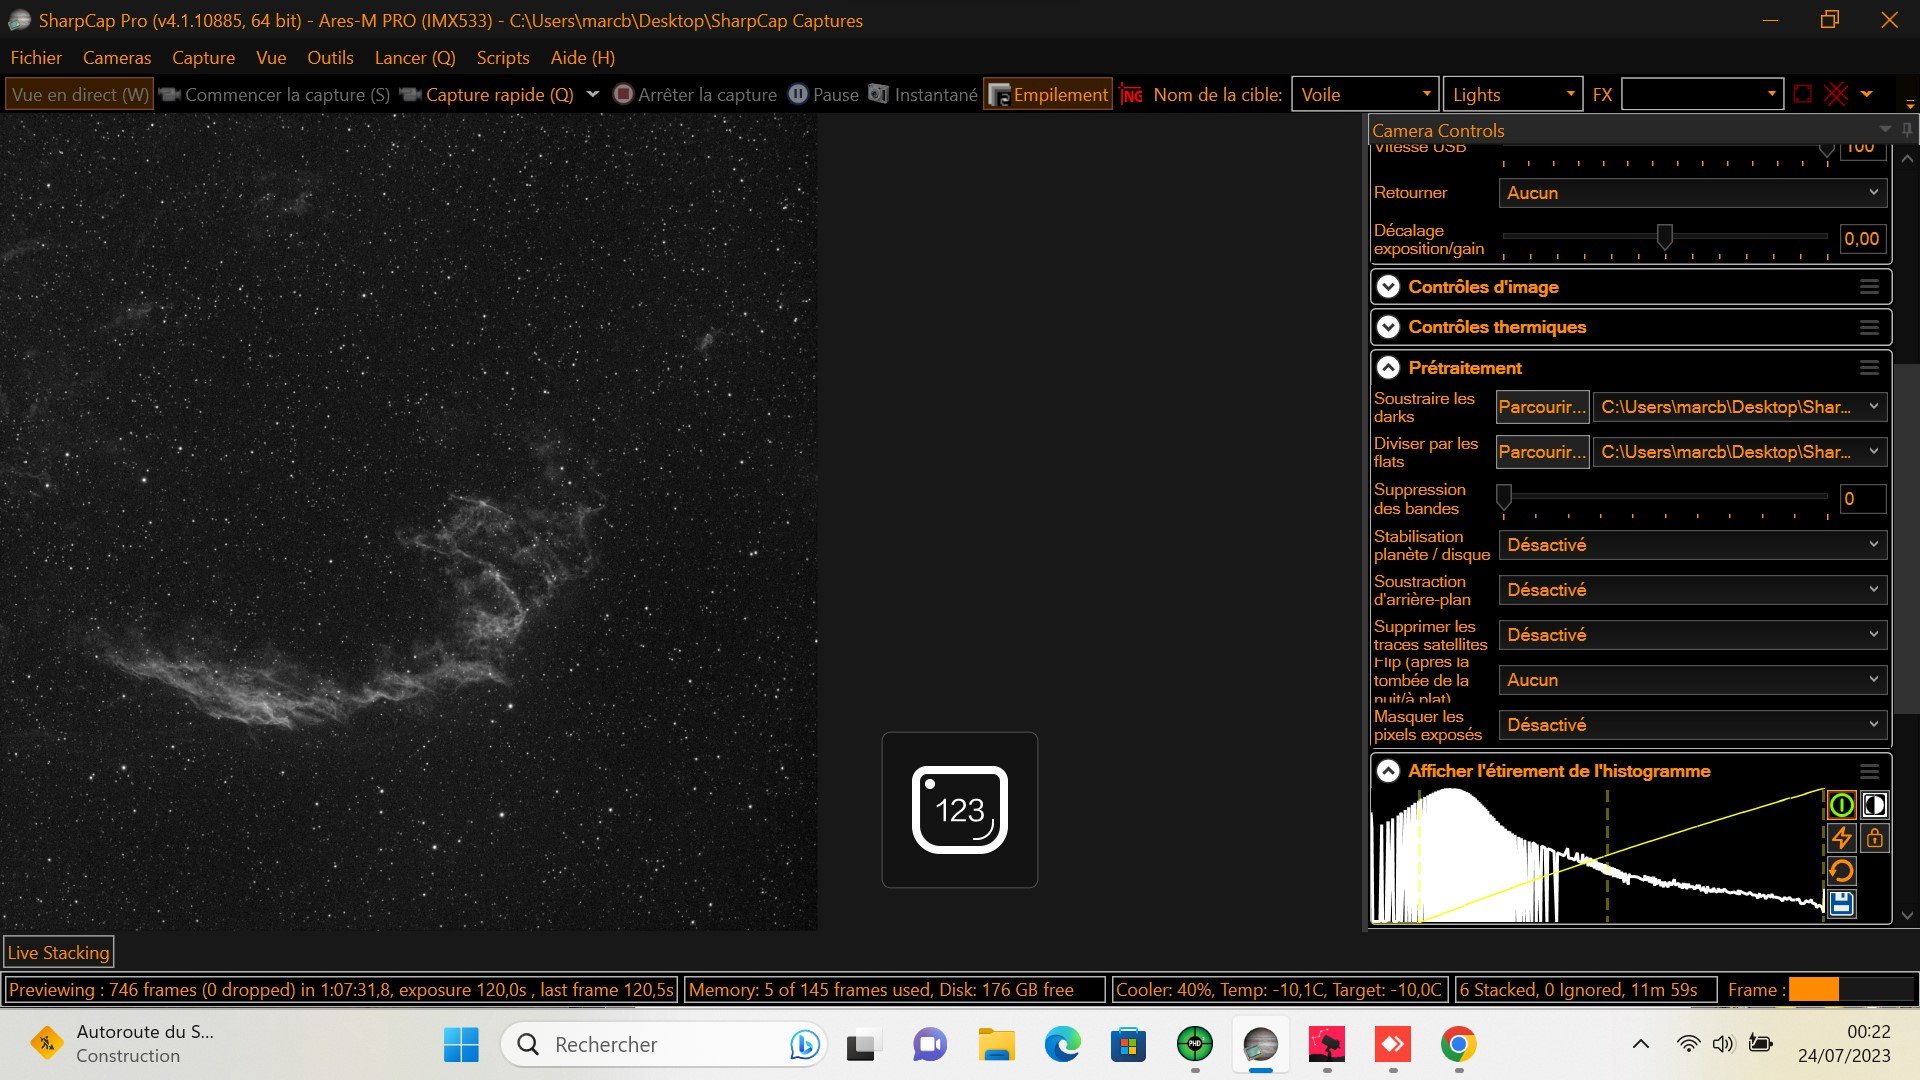Open the Lights frame type dropdown
The image size is (1920, 1080).
(x=1512, y=94)
